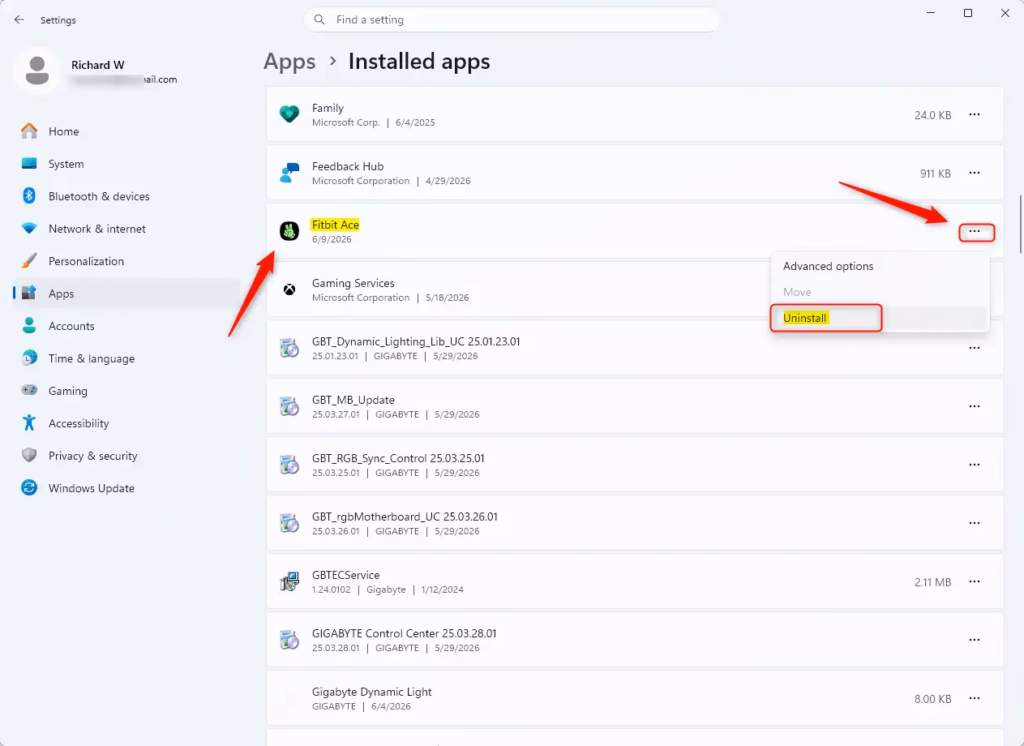The width and height of the screenshot is (1024, 746).
Task: Open the three-dot menu for Fitbit Ace
Action: 974,231
